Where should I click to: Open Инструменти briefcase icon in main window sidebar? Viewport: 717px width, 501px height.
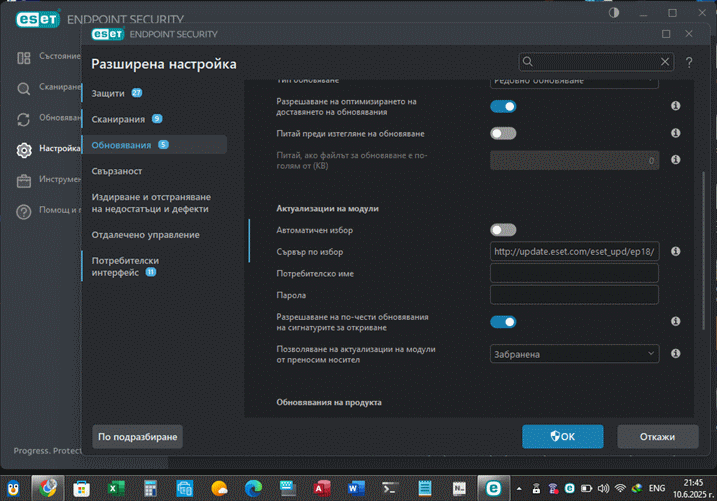coord(24,181)
